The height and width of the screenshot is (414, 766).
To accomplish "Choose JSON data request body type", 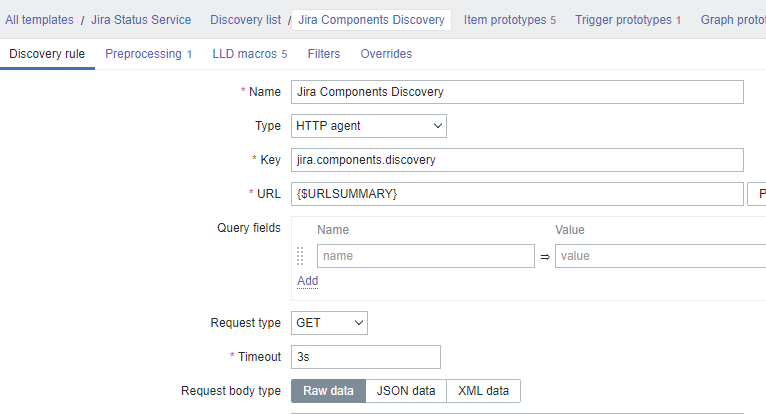I will (406, 391).
